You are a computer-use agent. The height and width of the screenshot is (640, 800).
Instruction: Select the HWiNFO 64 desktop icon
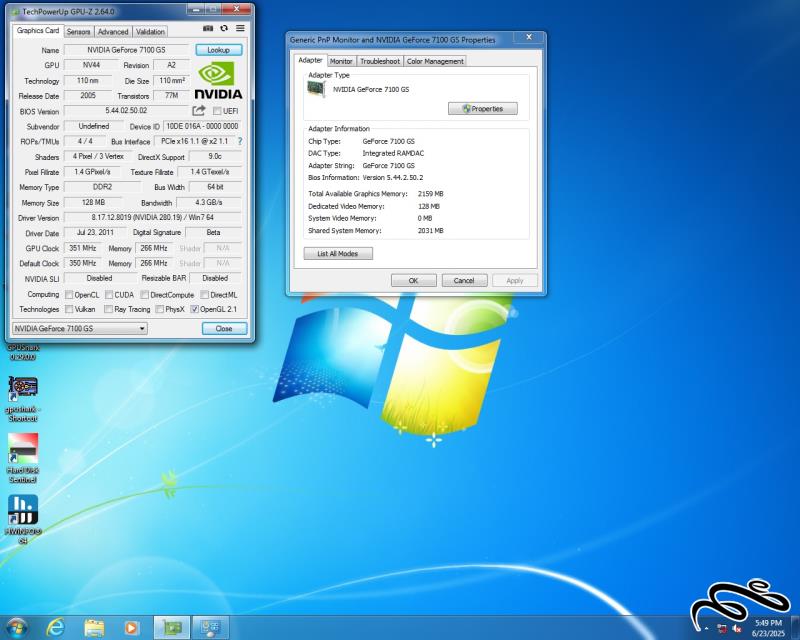pyautogui.click(x=22, y=520)
